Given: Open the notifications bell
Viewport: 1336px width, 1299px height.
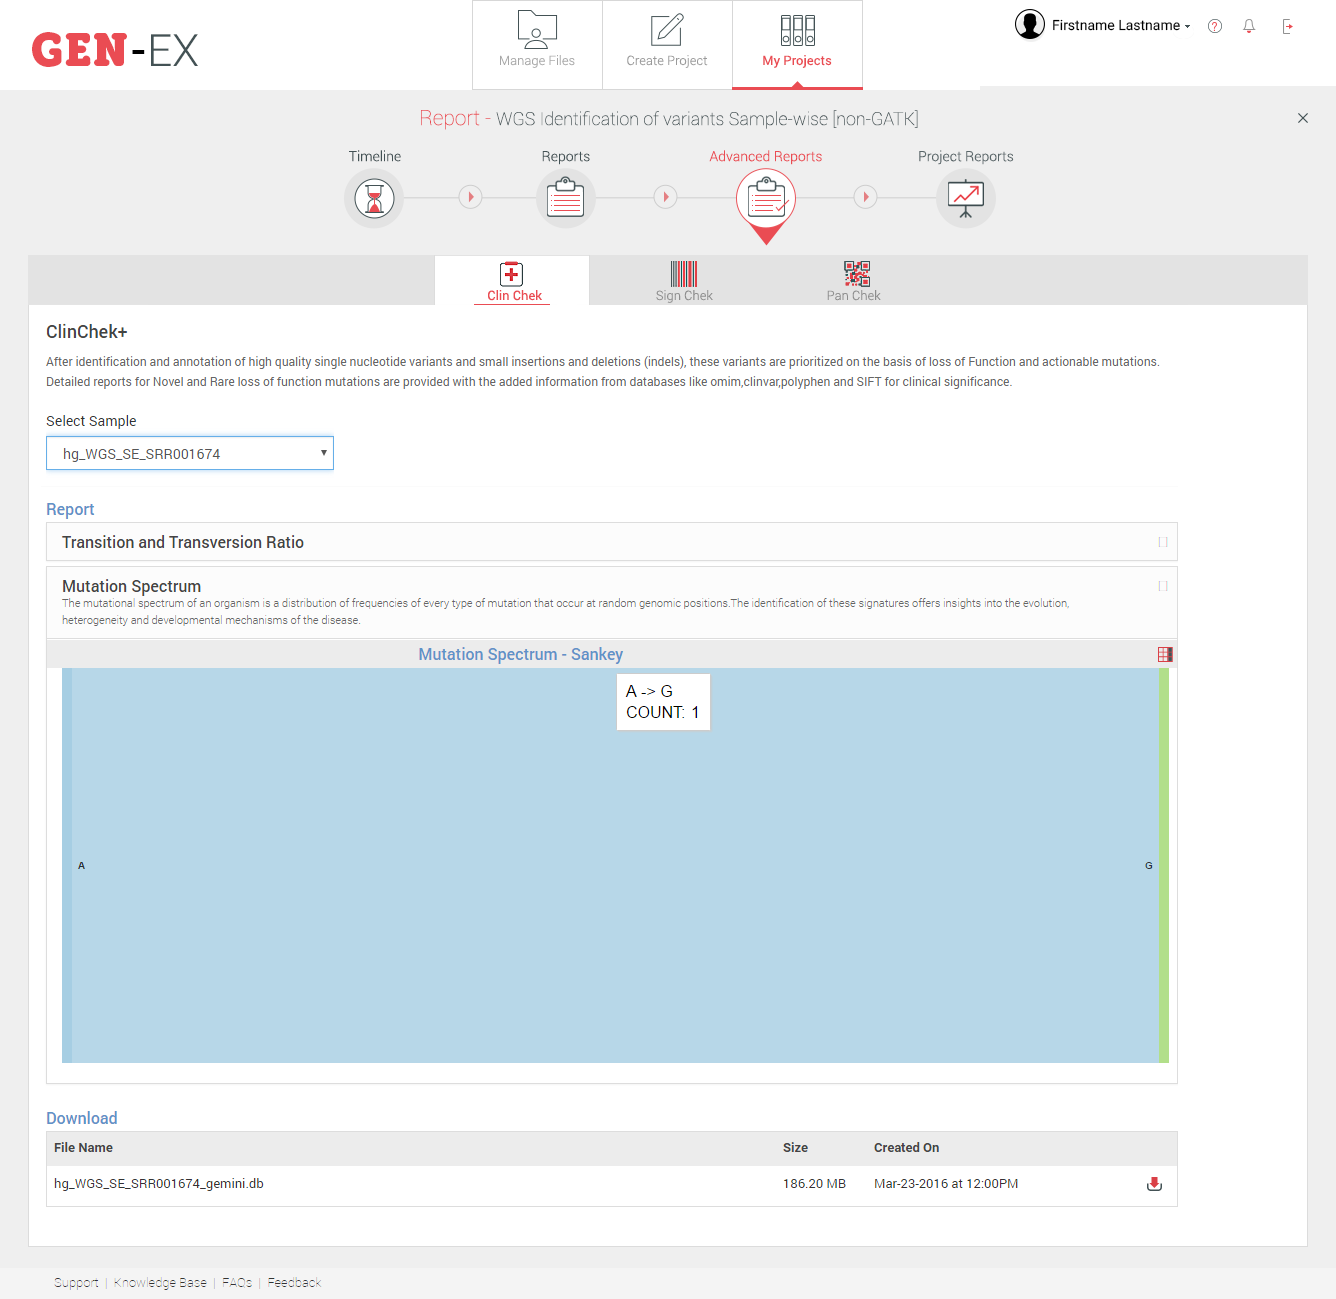Looking at the screenshot, I should [x=1249, y=26].
